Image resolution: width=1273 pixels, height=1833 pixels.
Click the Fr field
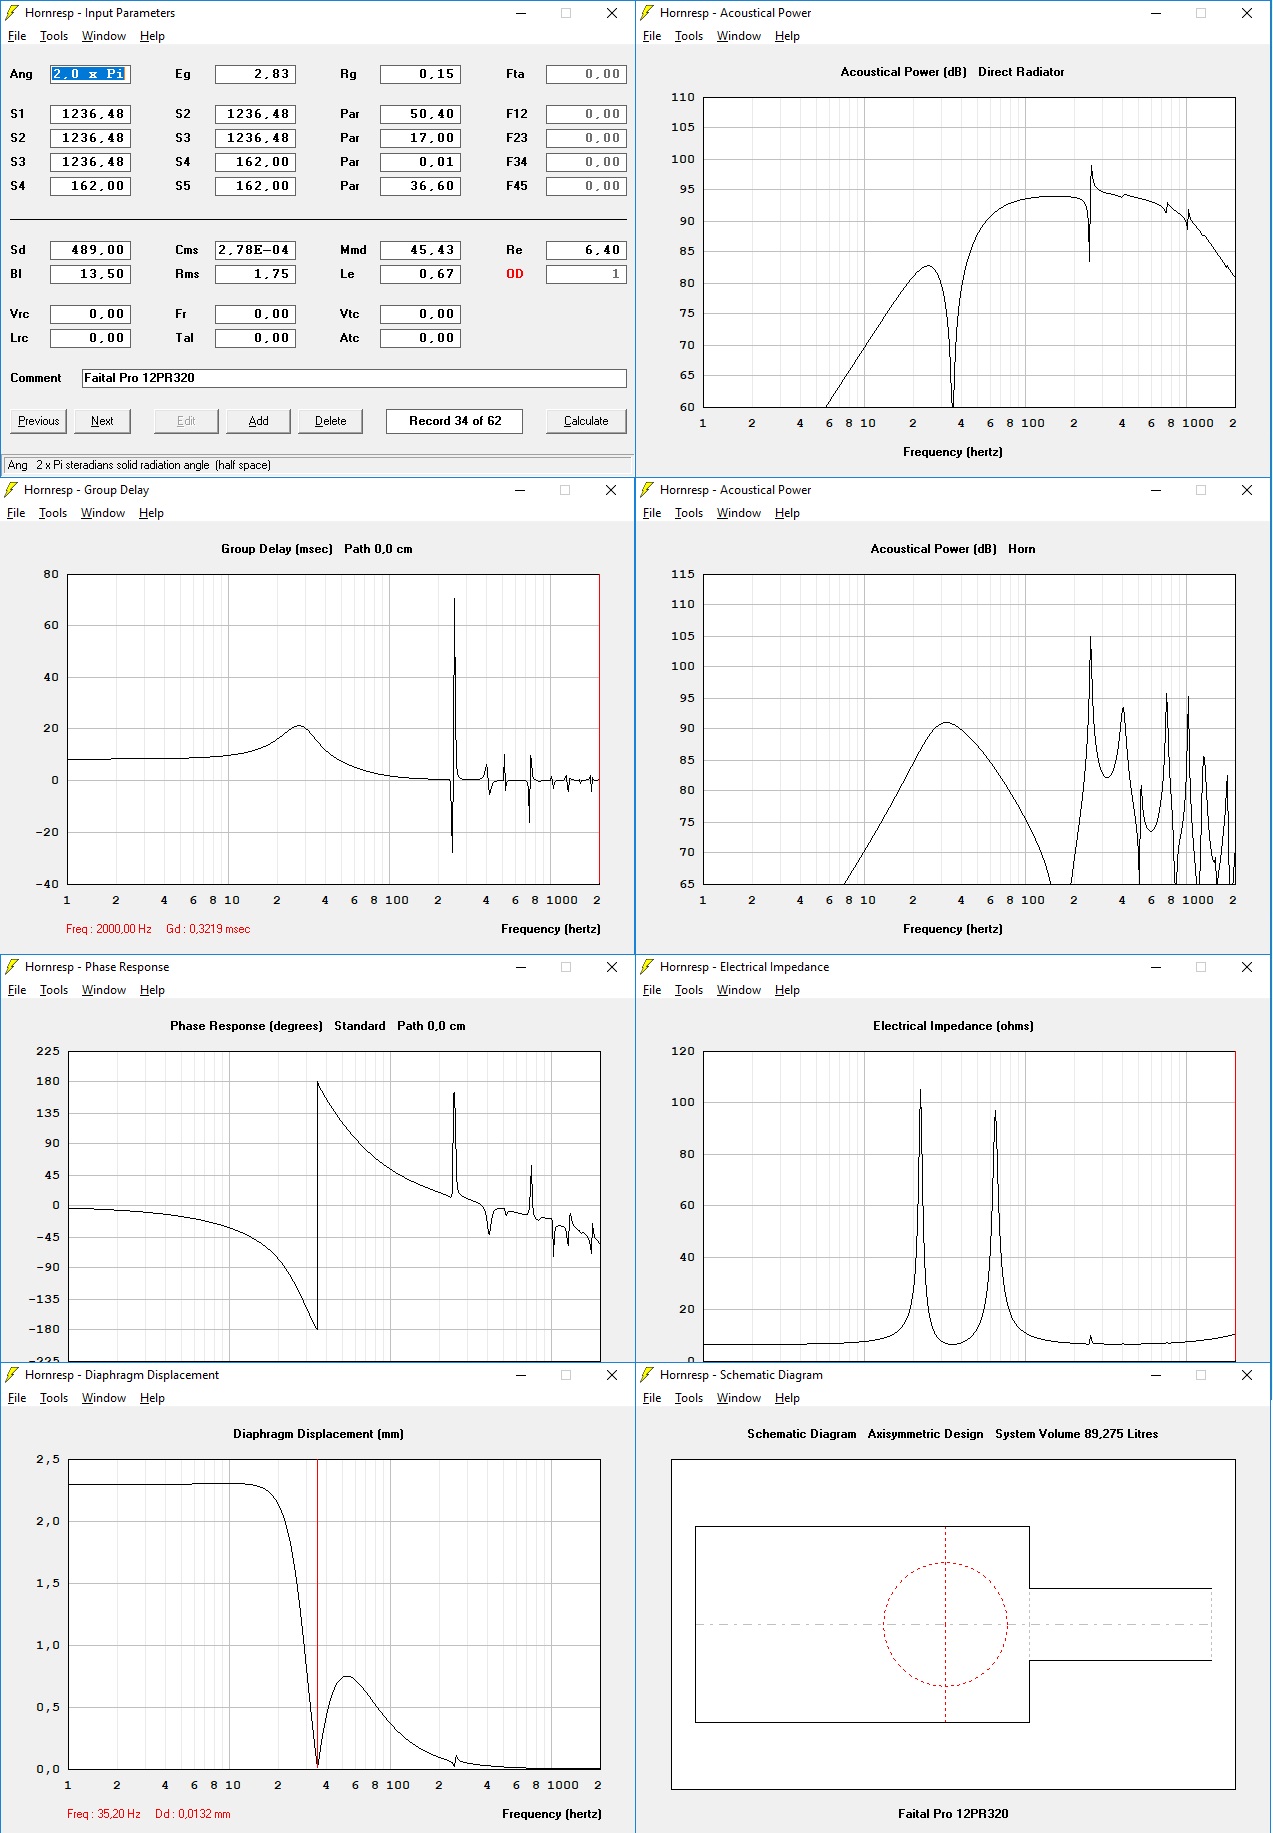pyautogui.click(x=255, y=314)
